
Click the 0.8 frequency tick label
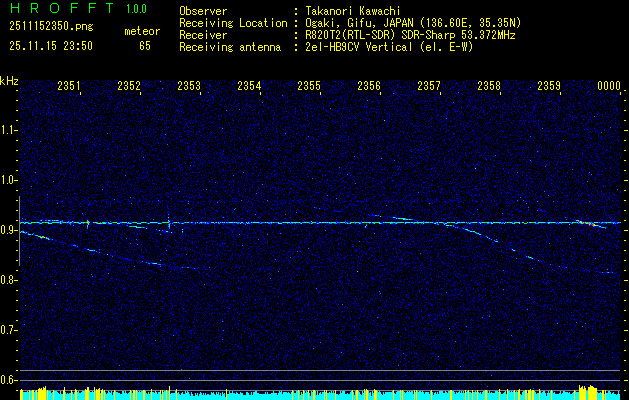point(9,280)
